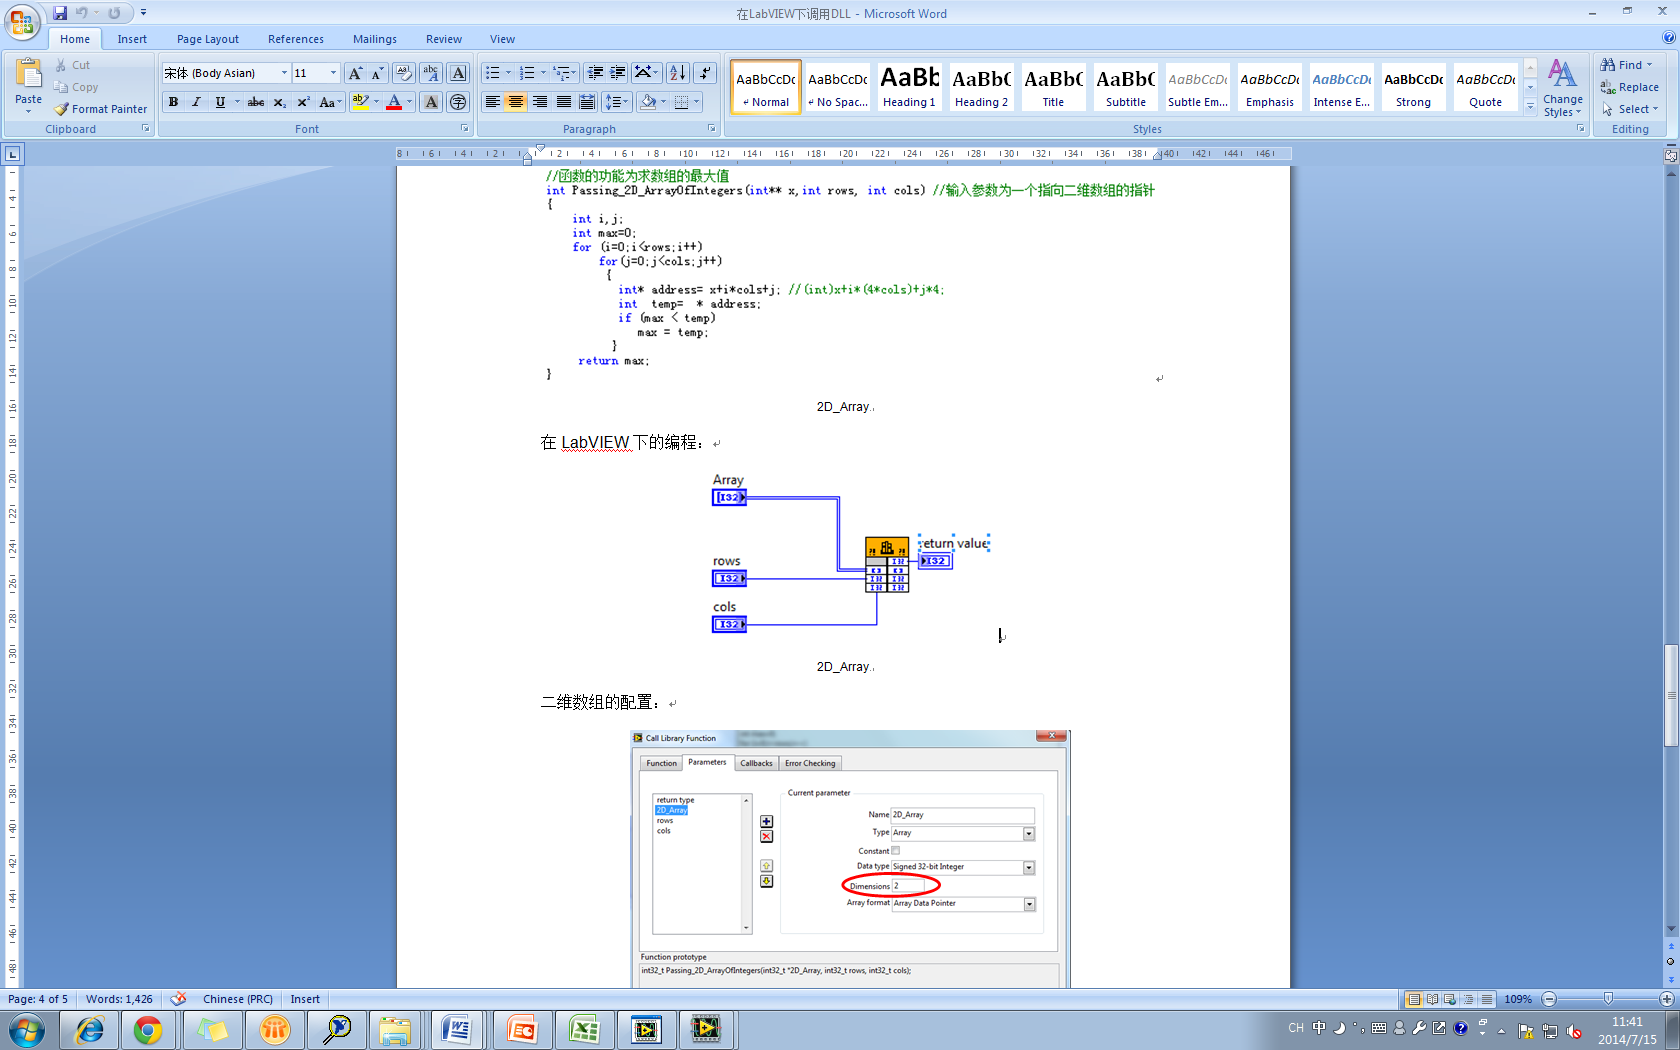Open the font size dropdown
Viewport: 1680px width, 1050px height.
point(333,73)
